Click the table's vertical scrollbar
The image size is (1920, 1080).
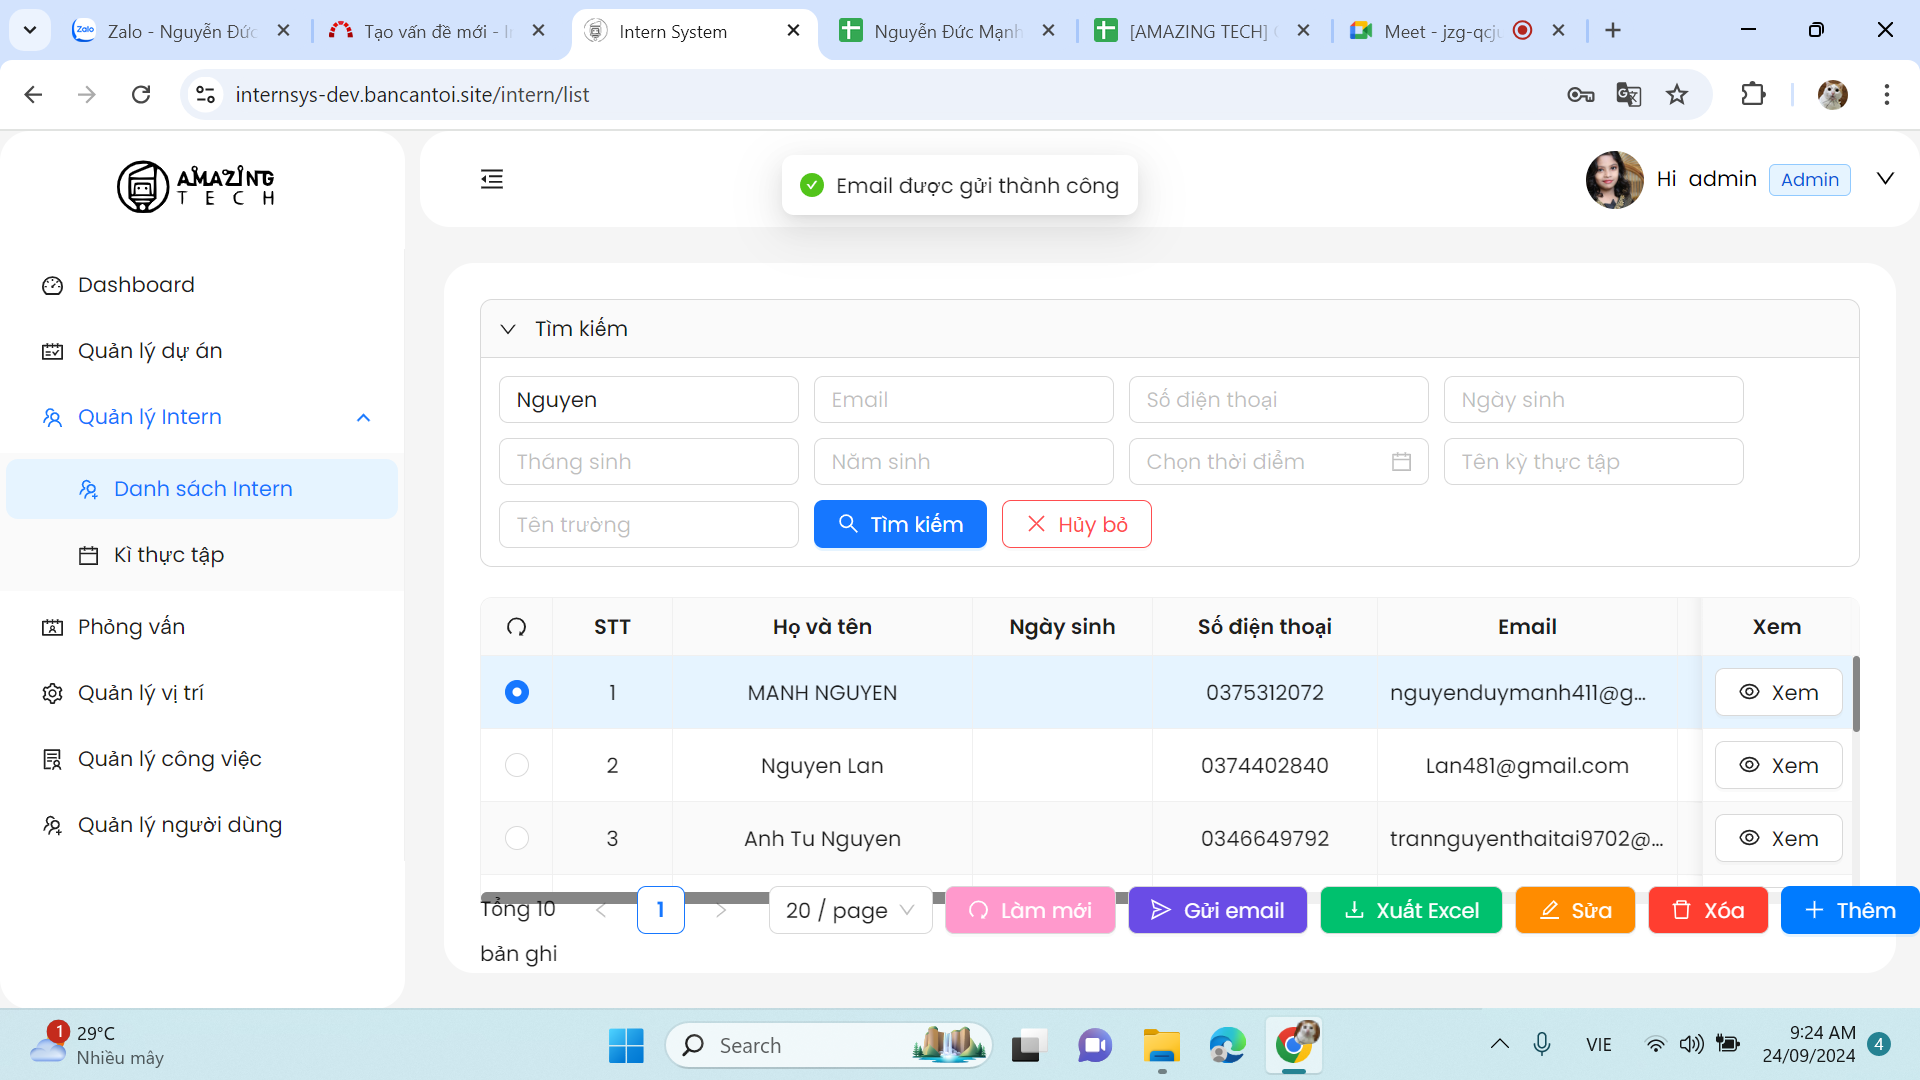coord(1856,694)
